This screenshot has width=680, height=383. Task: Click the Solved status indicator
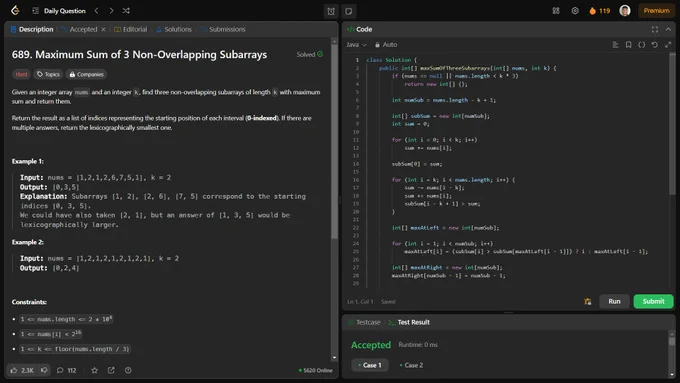(x=310, y=54)
